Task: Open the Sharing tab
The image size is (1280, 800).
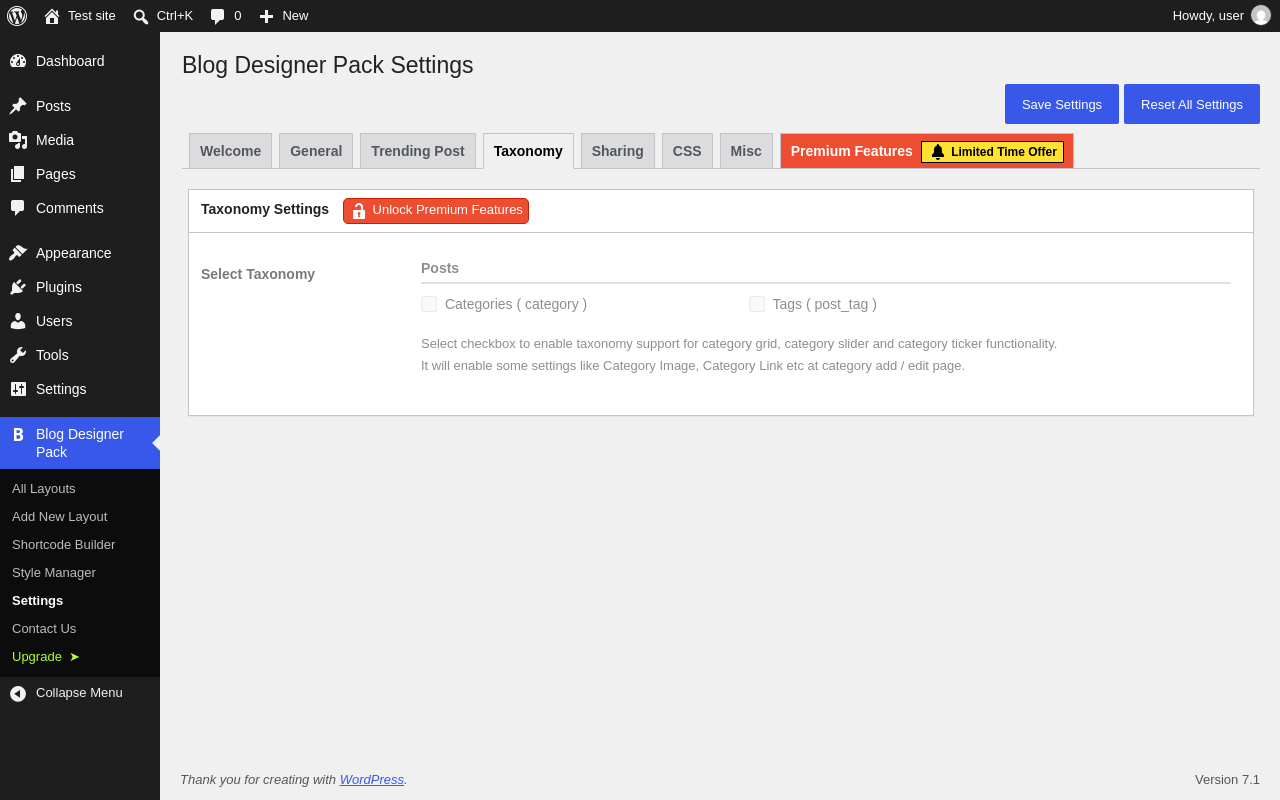Action: click(x=618, y=151)
